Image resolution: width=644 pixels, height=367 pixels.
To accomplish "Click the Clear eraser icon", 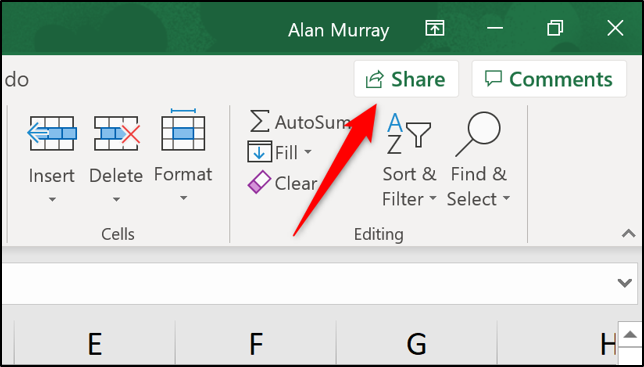I will tap(259, 182).
